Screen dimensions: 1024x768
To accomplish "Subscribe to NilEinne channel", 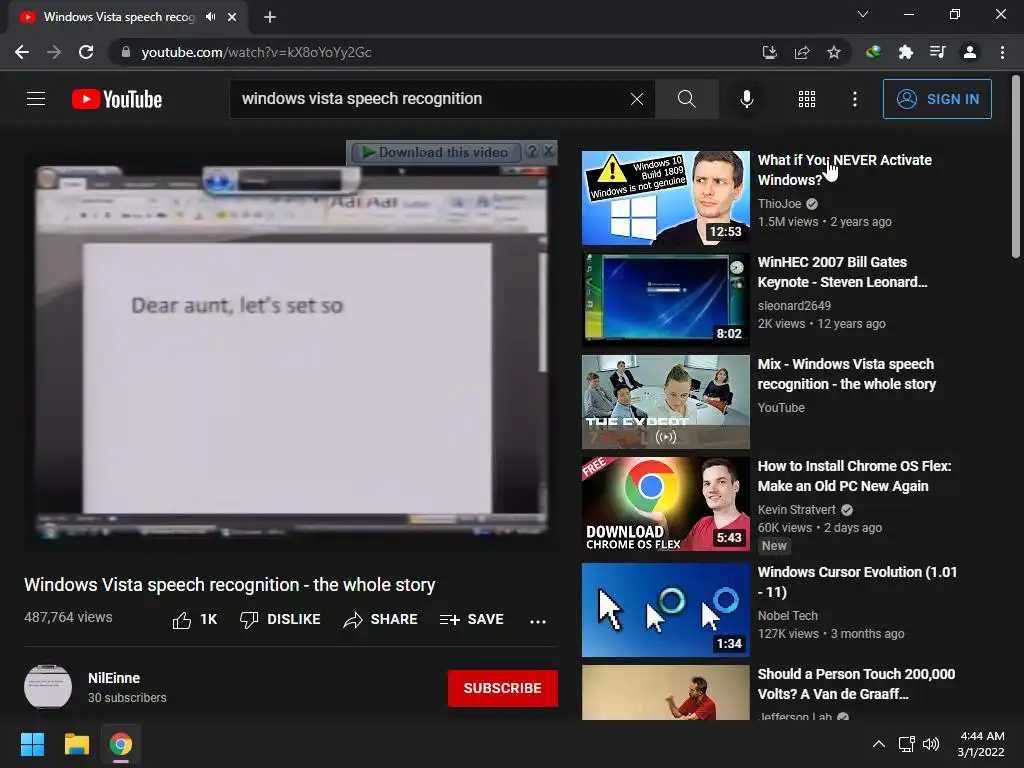I will pos(502,688).
